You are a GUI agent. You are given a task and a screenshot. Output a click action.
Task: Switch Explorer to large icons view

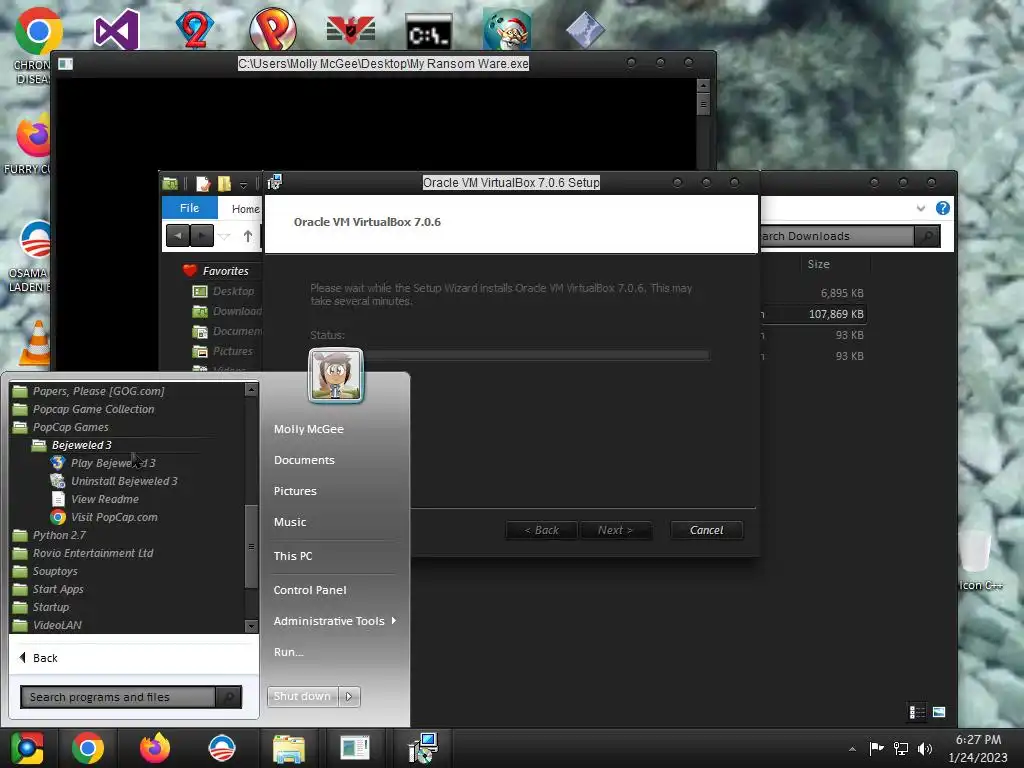tap(939, 712)
